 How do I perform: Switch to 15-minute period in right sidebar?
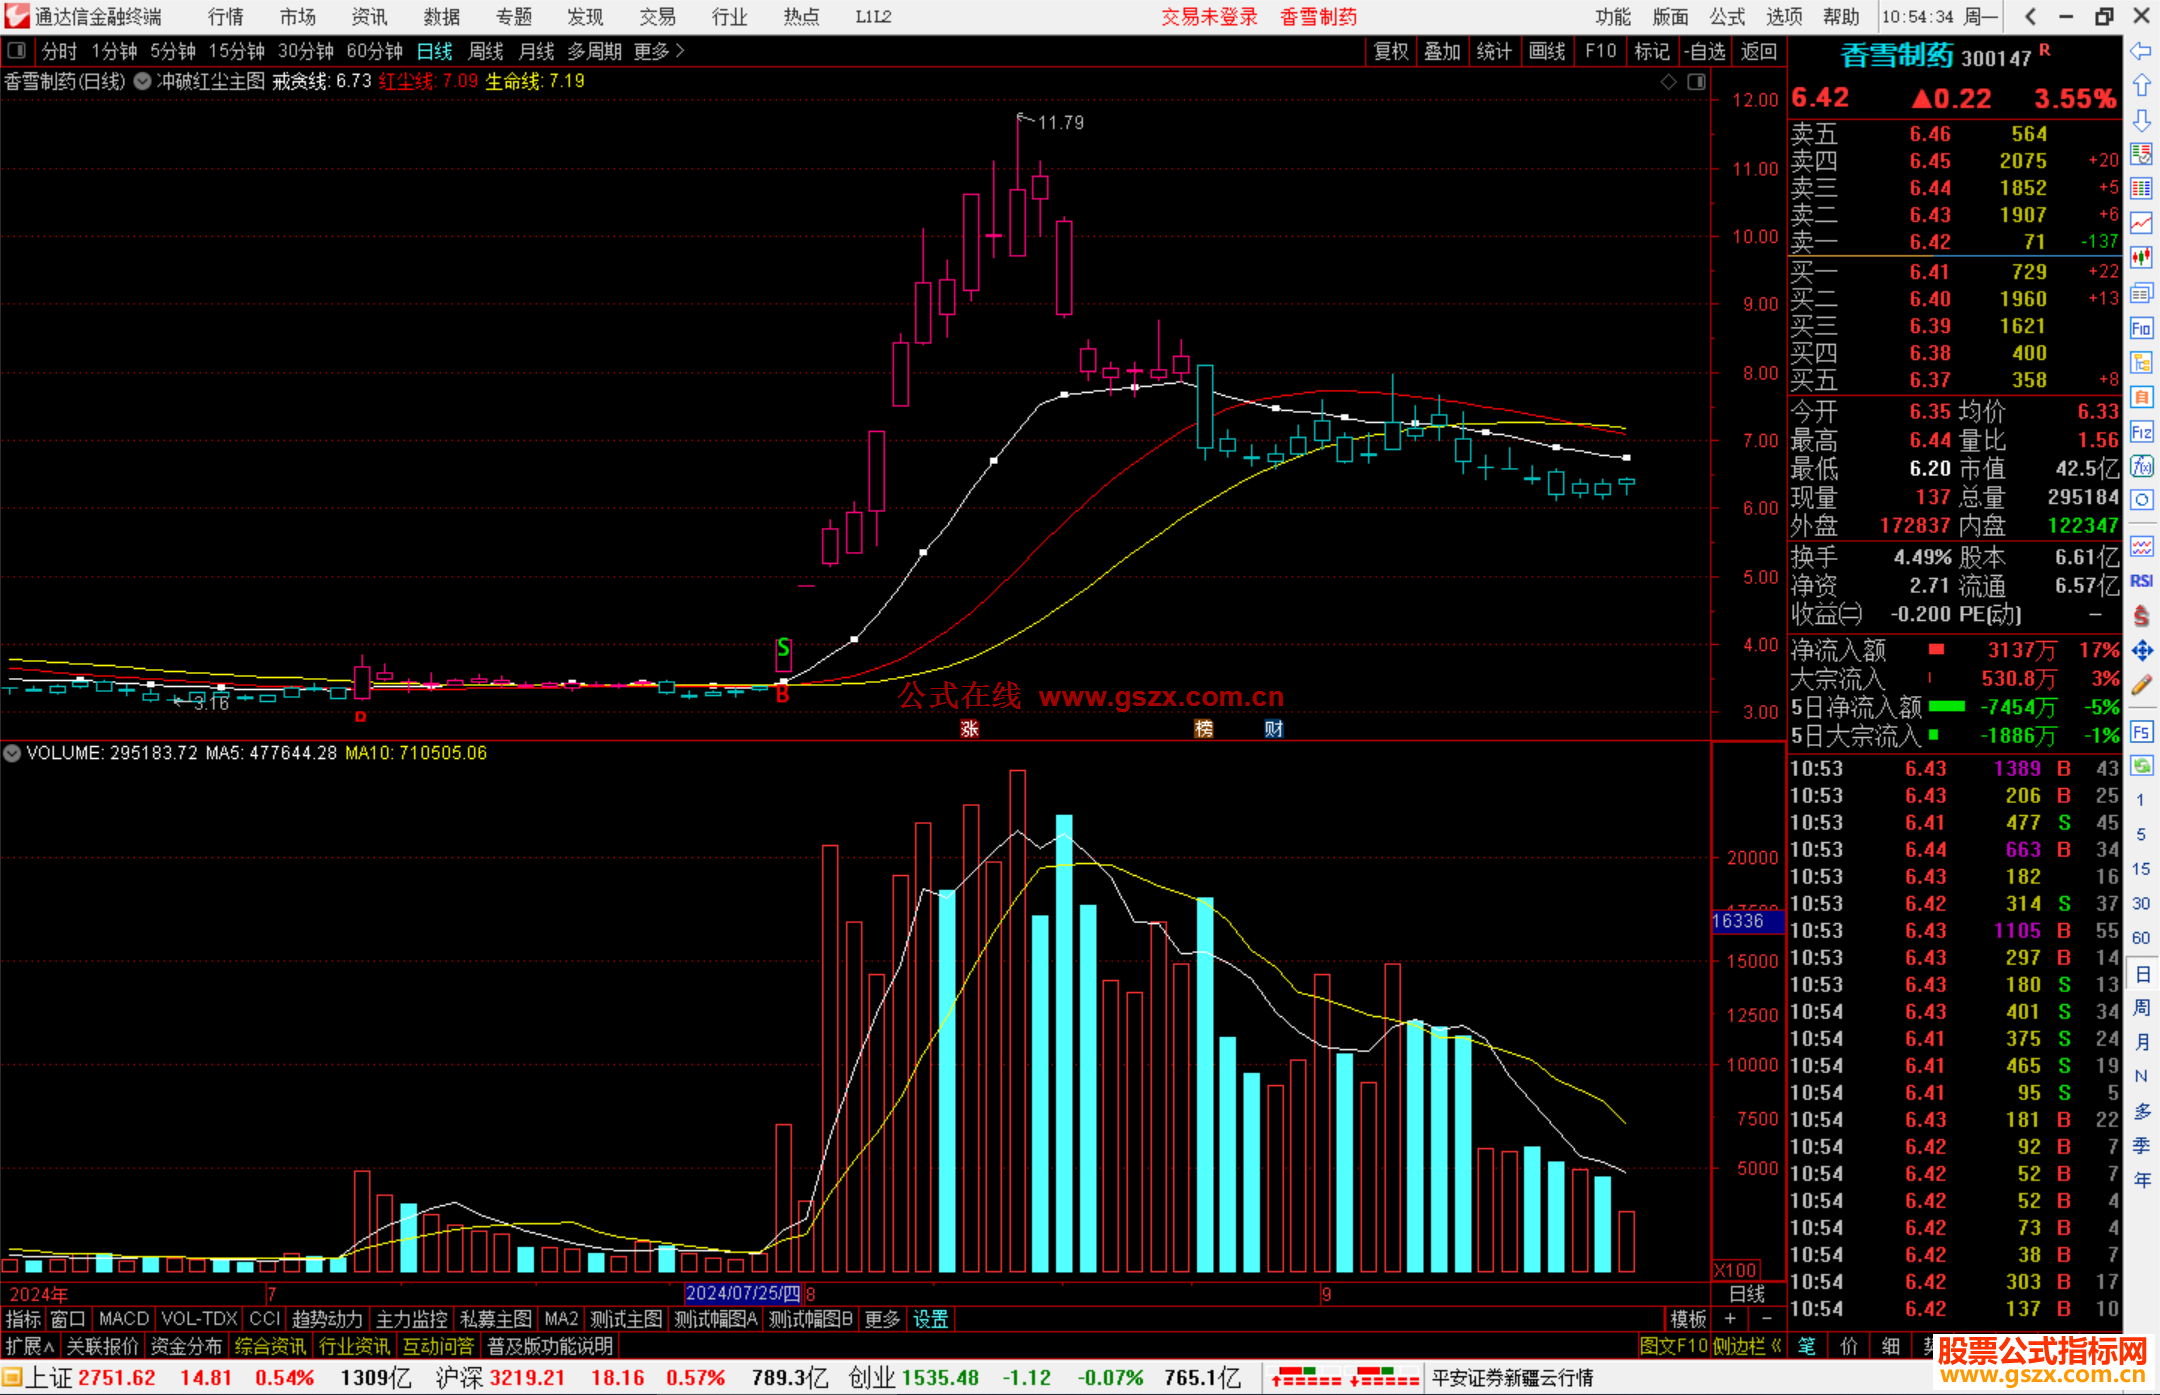[2141, 869]
